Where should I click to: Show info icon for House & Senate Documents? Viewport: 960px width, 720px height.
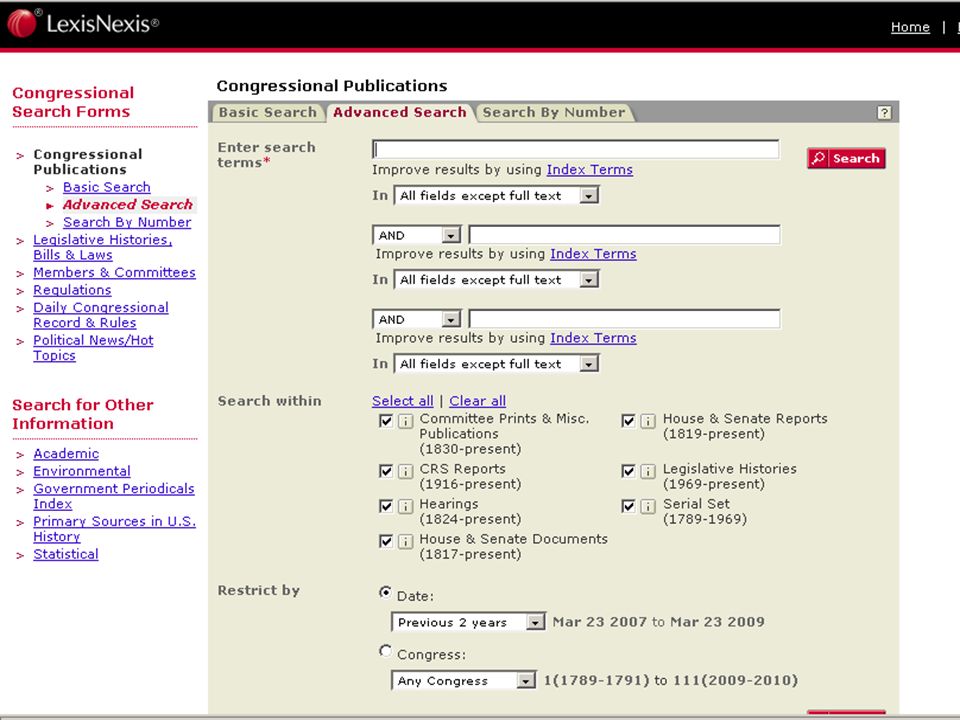click(405, 541)
